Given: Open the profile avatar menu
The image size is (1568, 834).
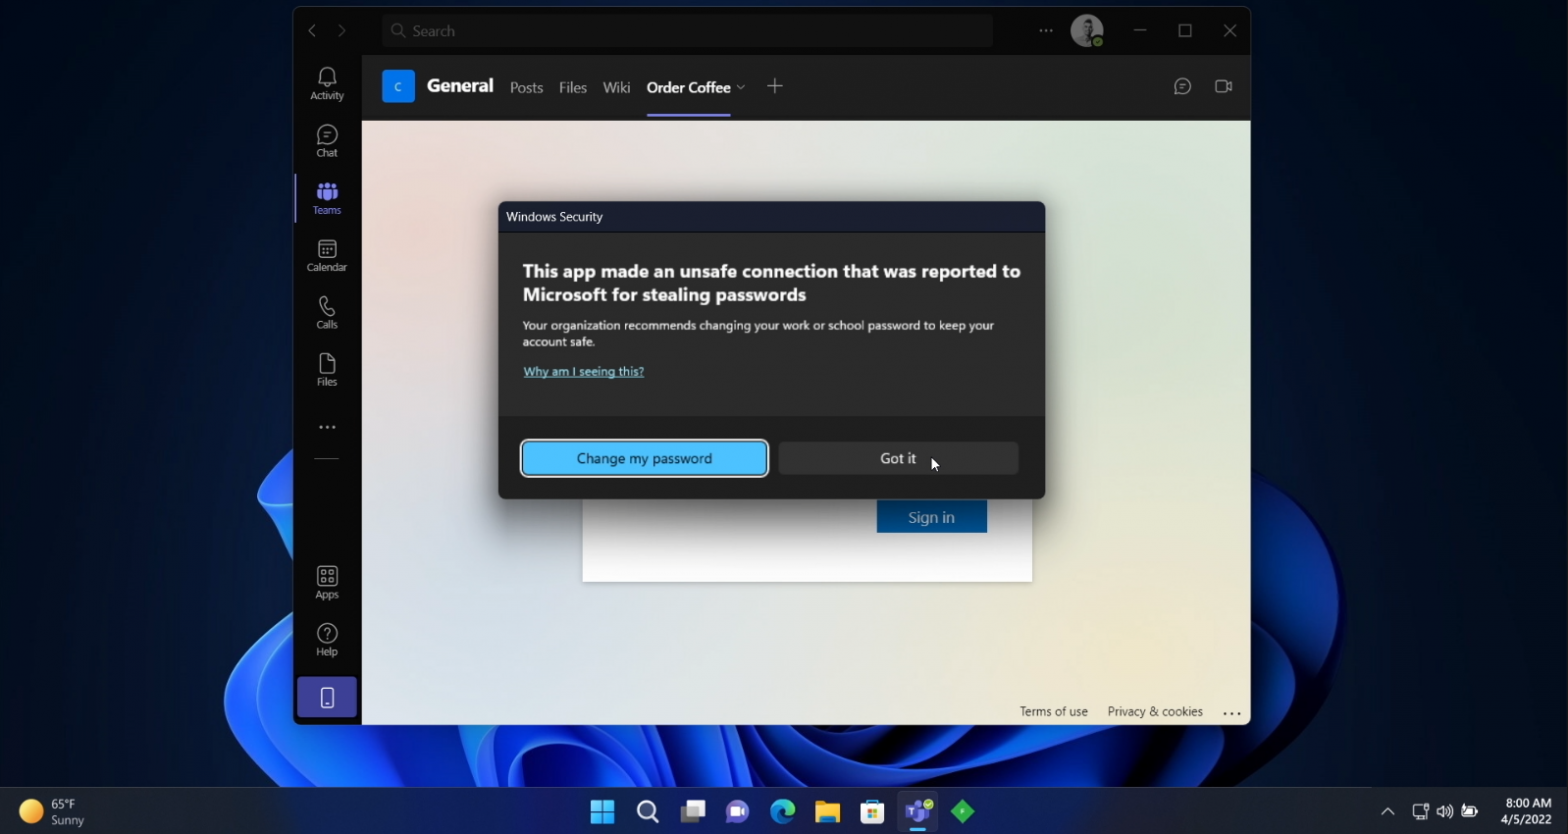Looking at the screenshot, I should (1087, 31).
